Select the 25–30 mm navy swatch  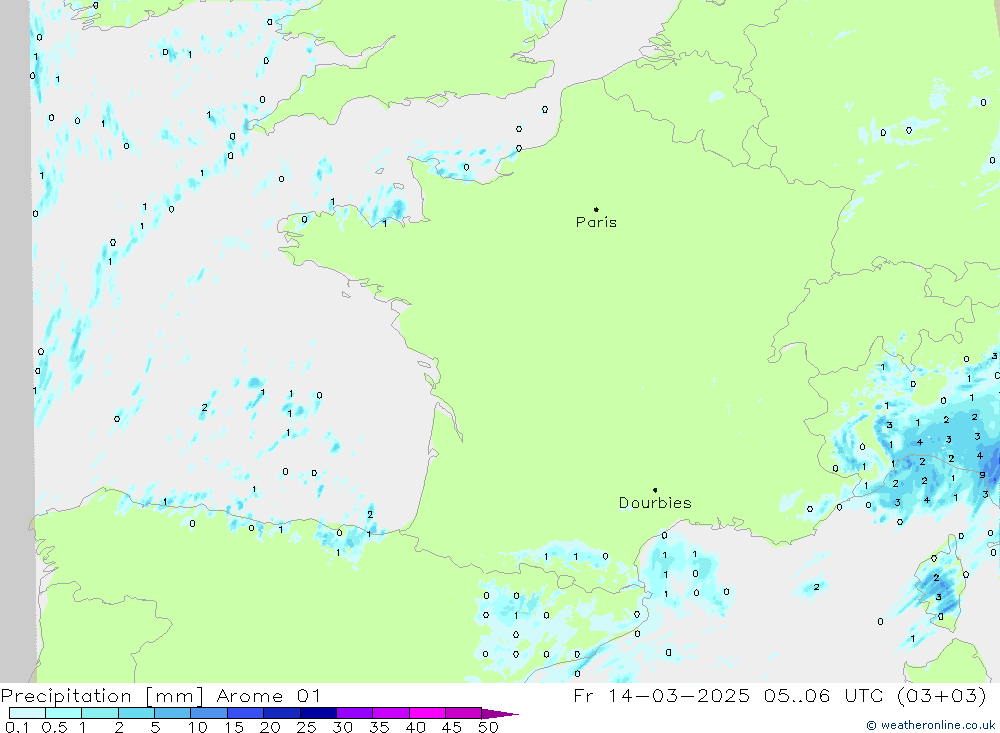coord(318,713)
